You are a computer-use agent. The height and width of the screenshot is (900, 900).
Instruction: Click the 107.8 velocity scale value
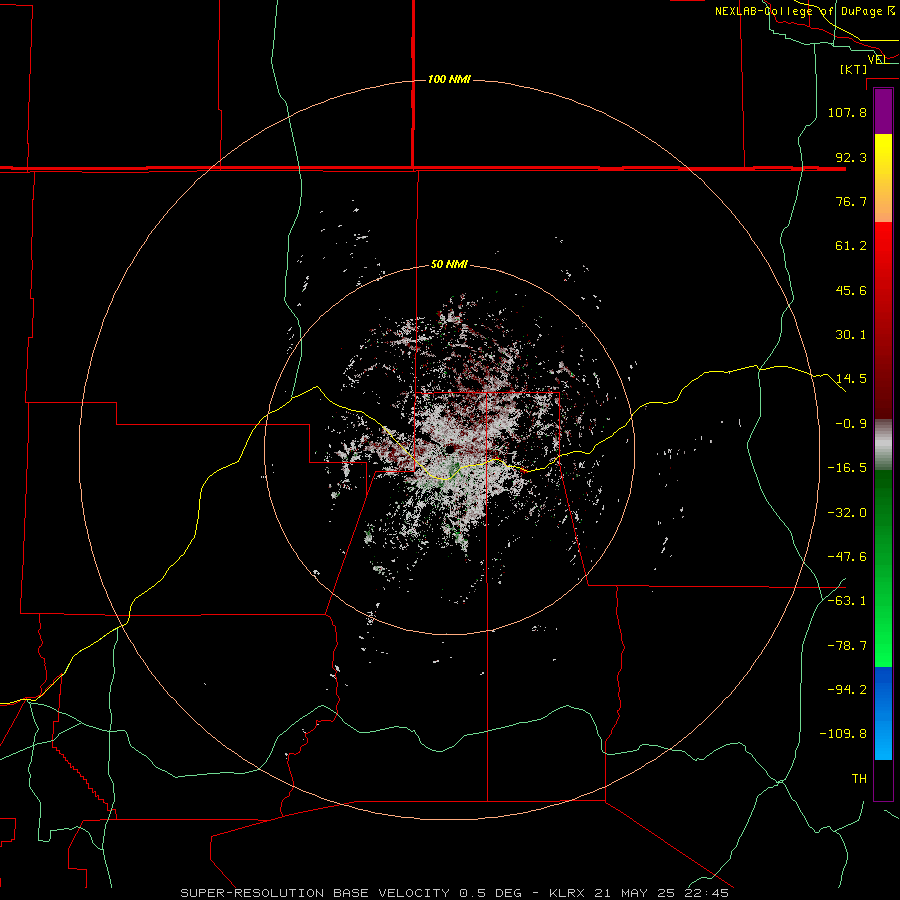[x=847, y=112]
